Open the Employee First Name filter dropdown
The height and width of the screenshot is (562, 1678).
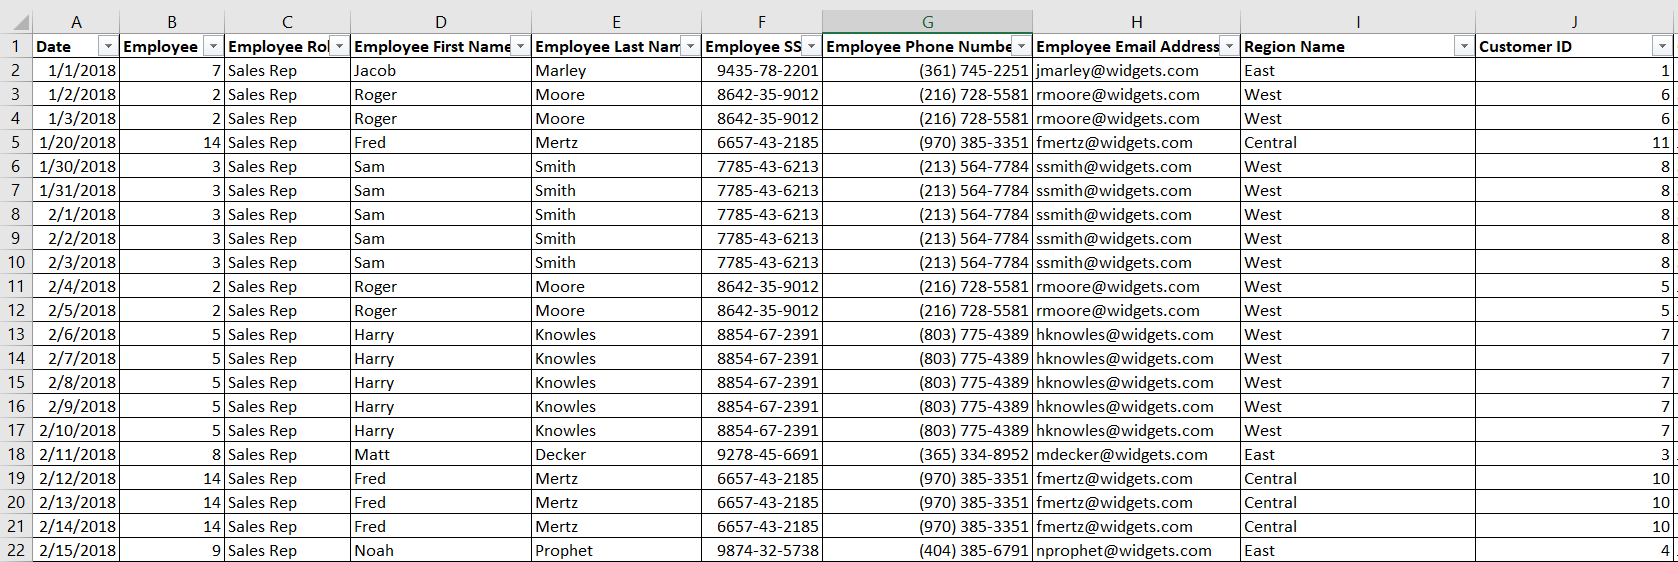coord(520,47)
